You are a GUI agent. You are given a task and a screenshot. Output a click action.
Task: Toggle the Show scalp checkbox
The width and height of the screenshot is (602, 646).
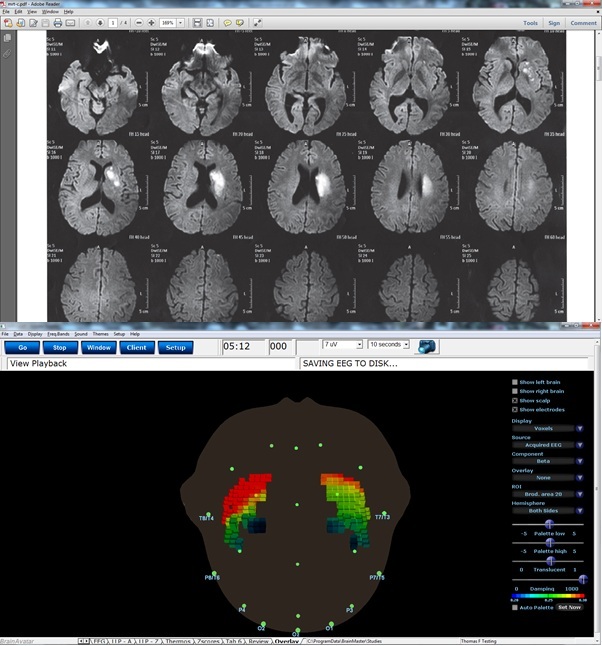pos(515,400)
